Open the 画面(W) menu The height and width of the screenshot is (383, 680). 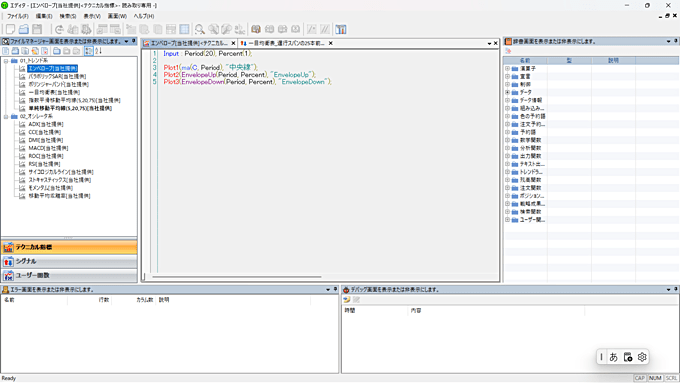(117, 16)
